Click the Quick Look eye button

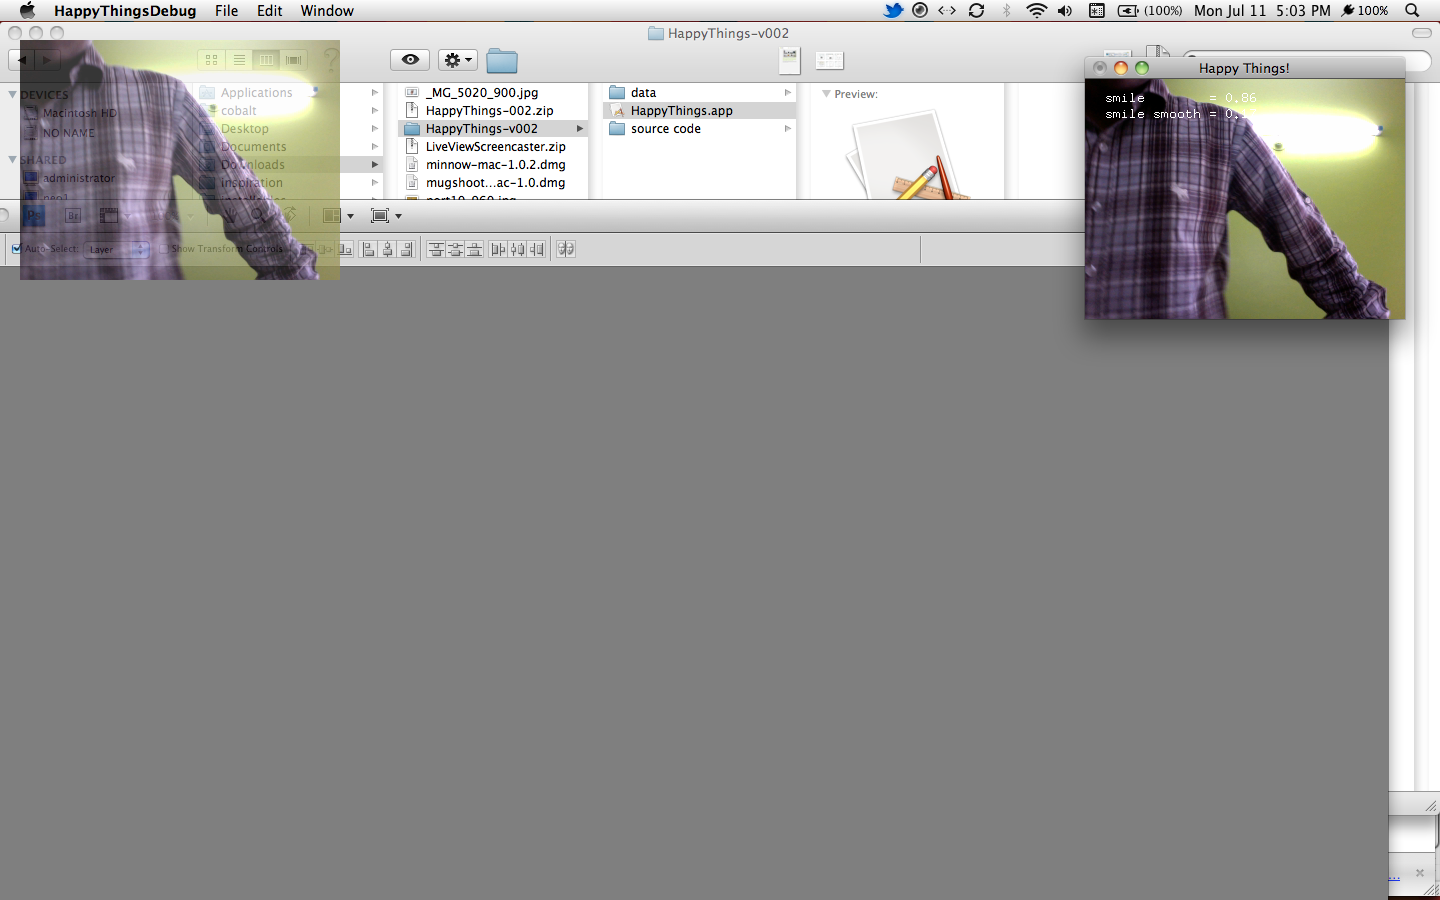click(410, 60)
